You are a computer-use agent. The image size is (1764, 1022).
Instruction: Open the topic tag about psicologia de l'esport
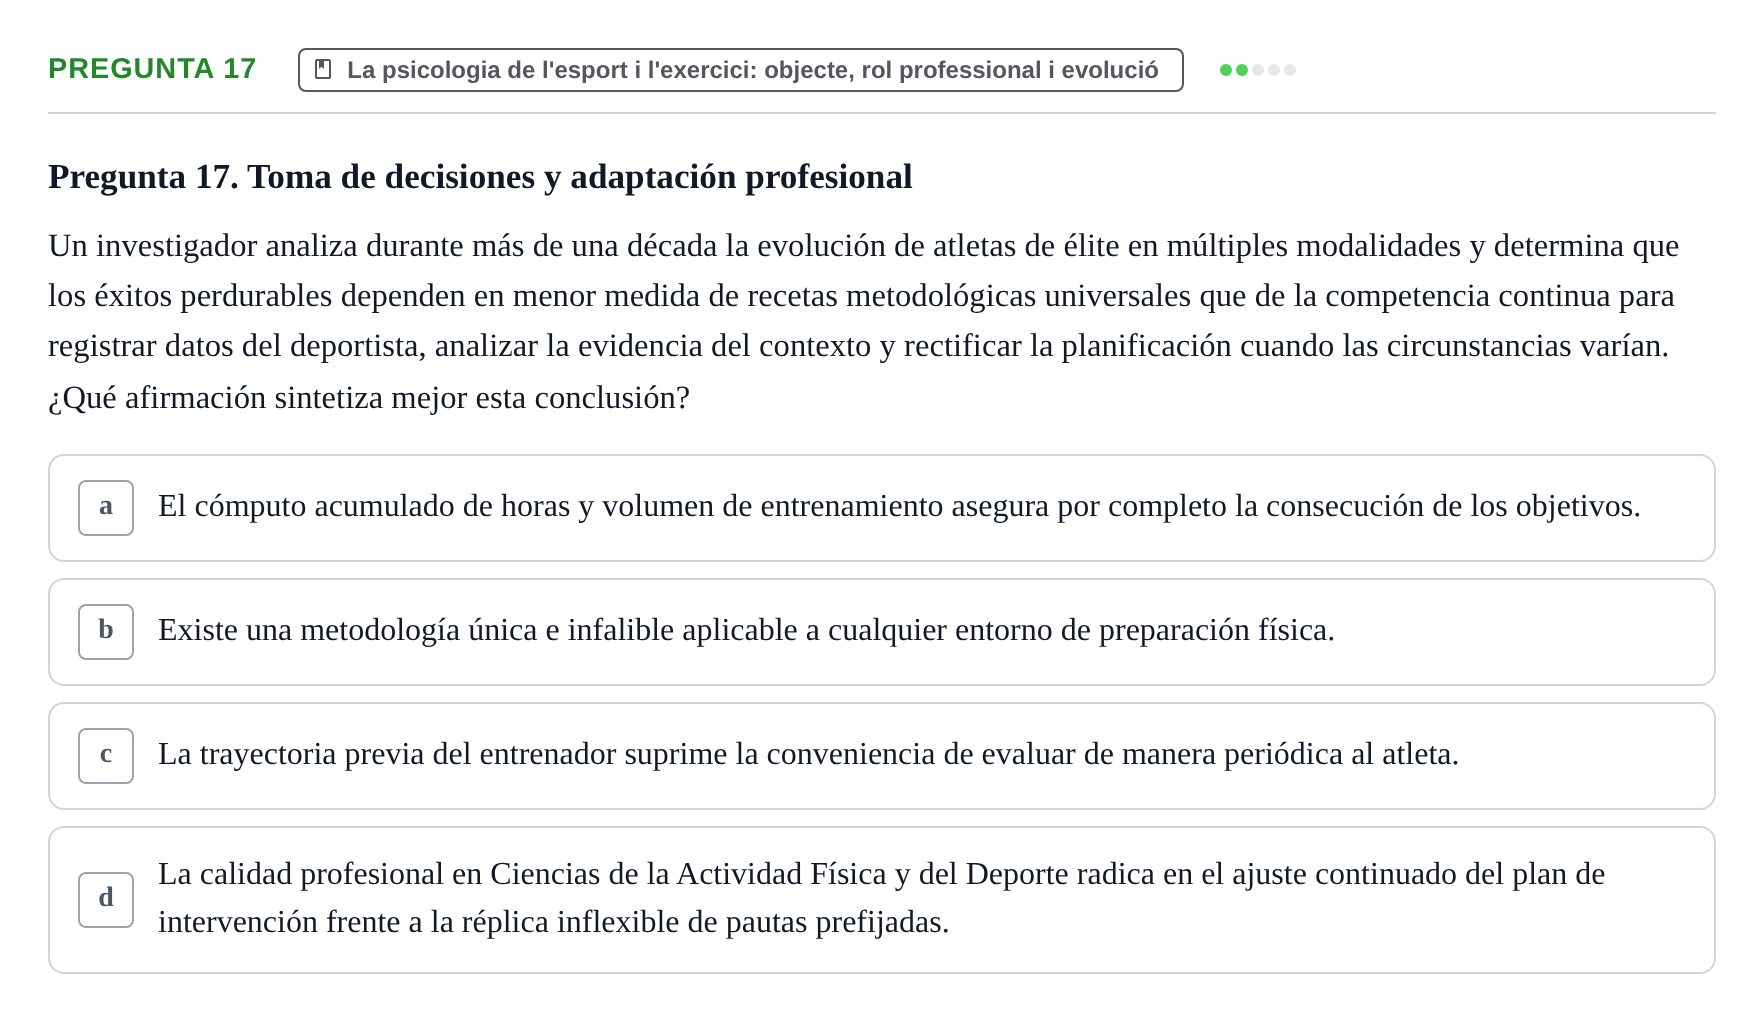pos(741,70)
